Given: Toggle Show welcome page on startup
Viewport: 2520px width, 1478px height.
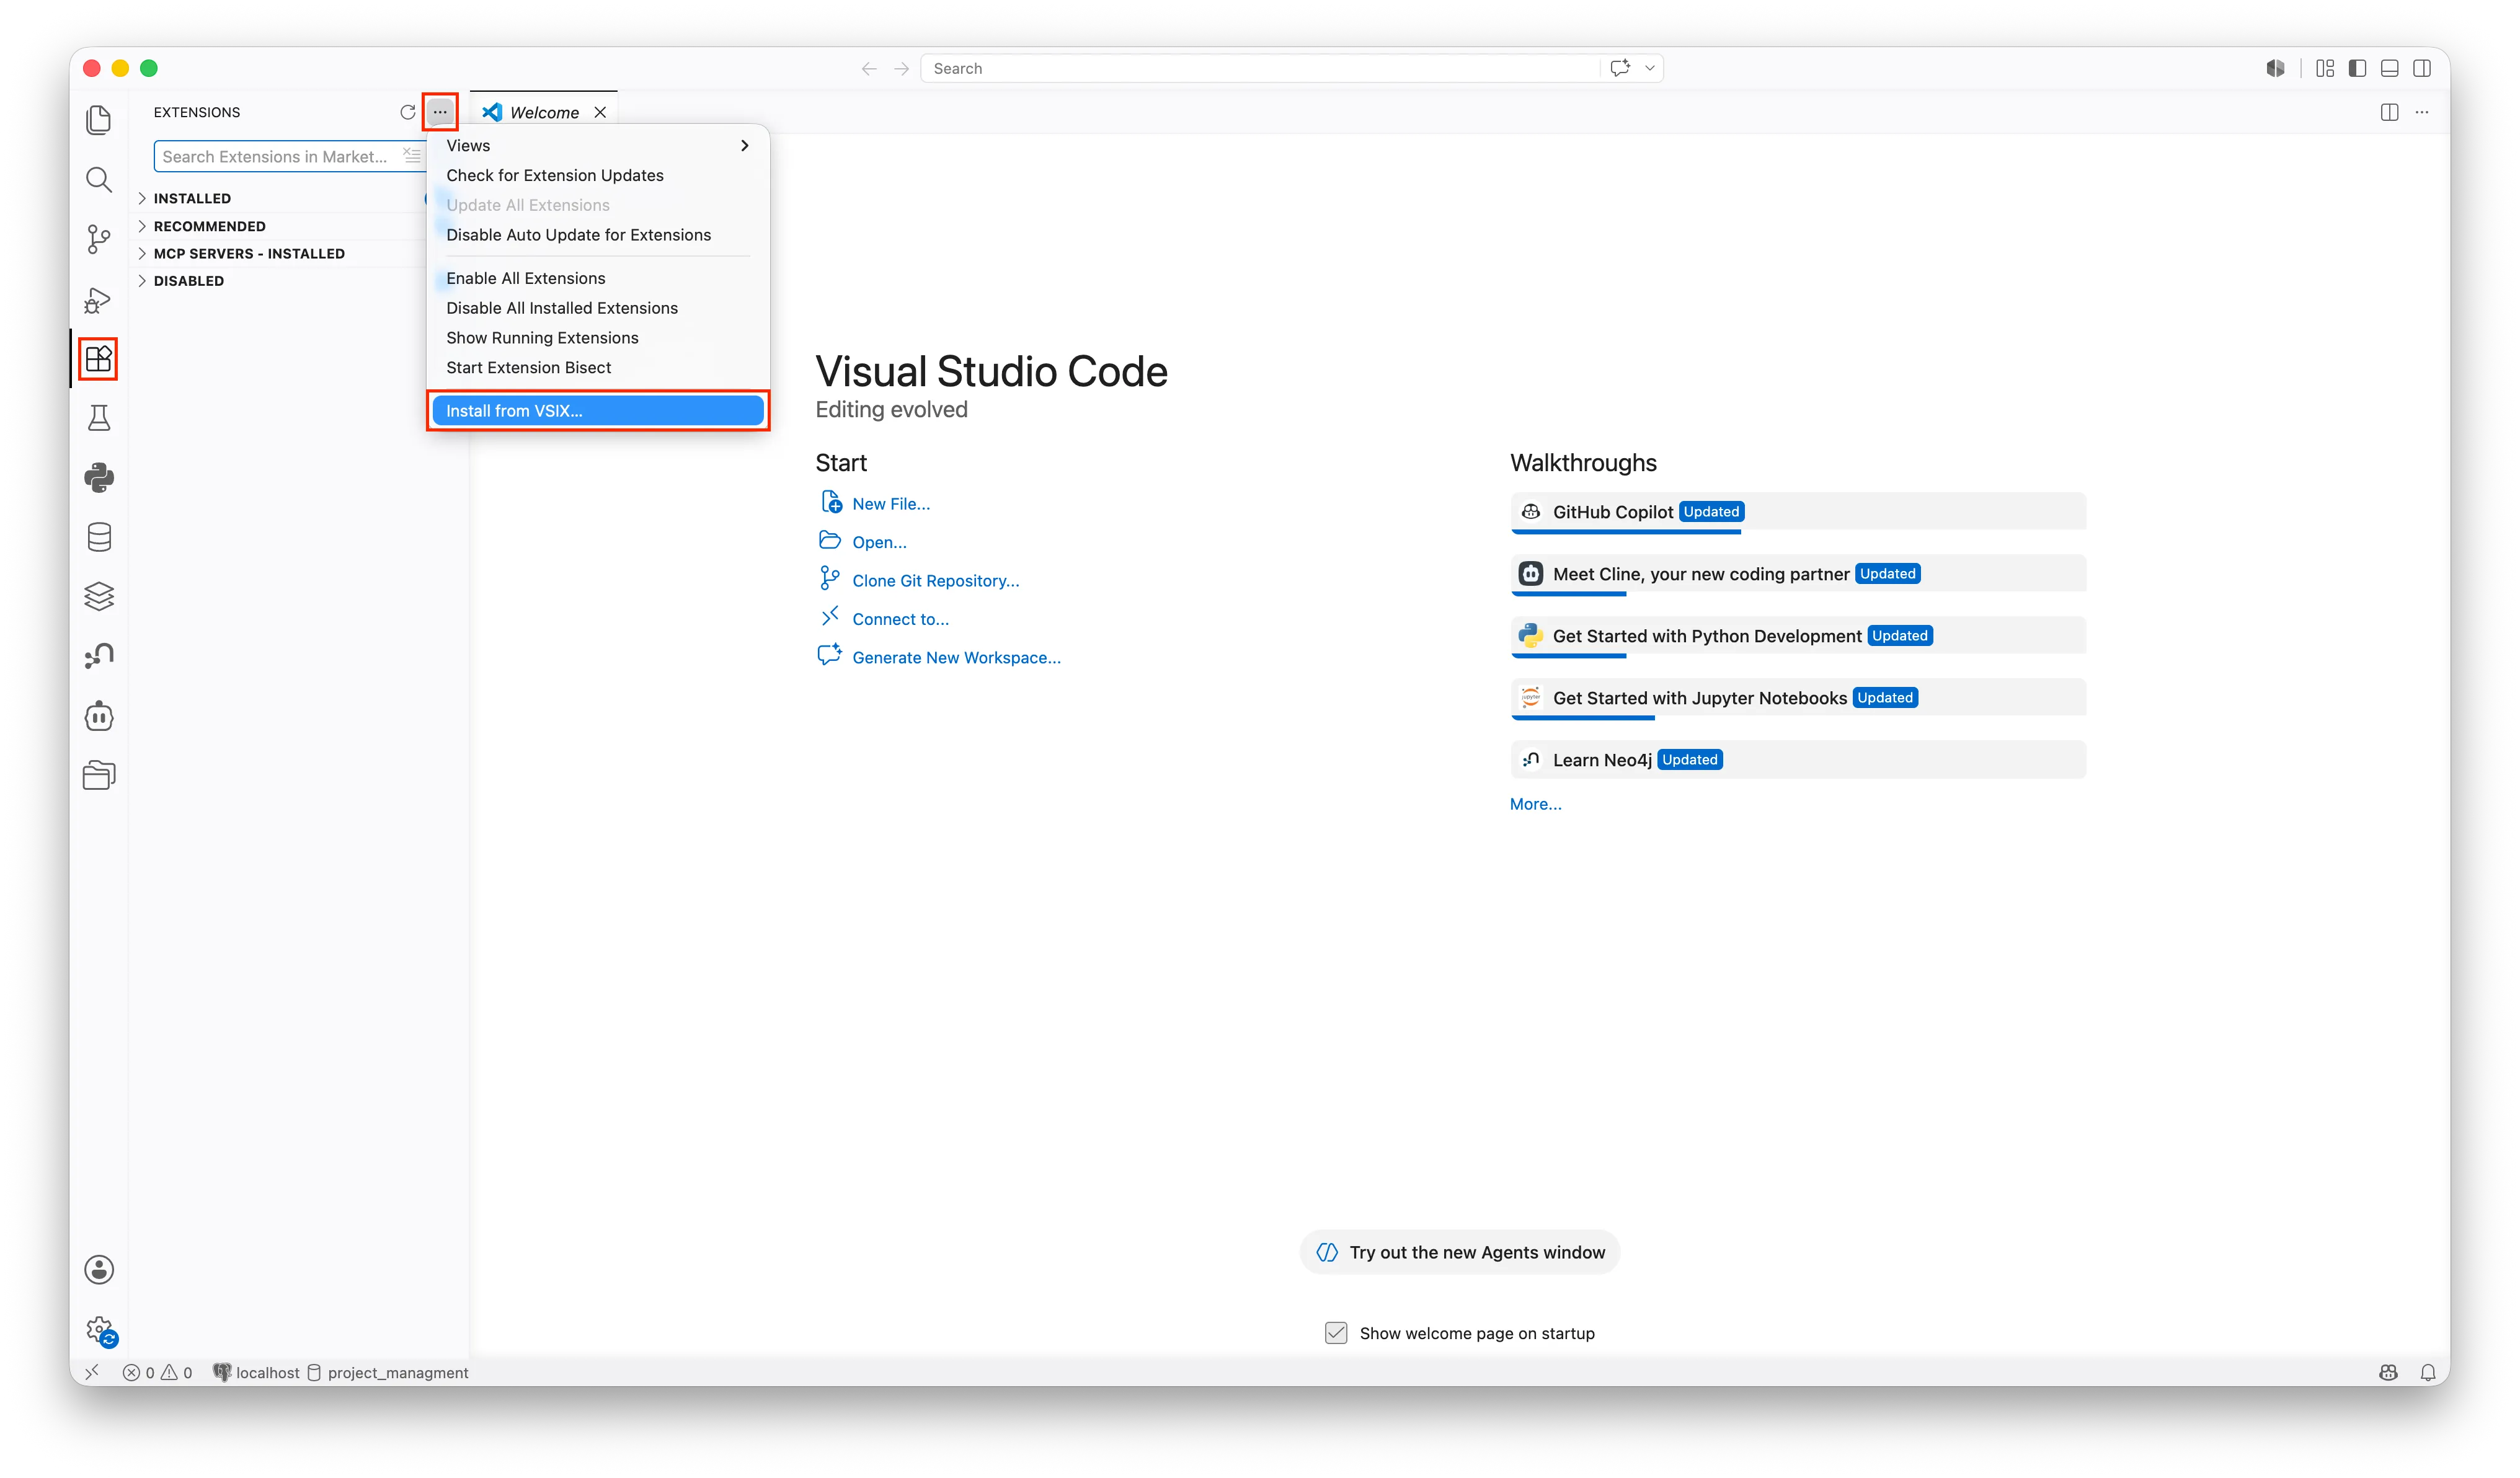Looking at the screenshot, I should [1336, 1333].
